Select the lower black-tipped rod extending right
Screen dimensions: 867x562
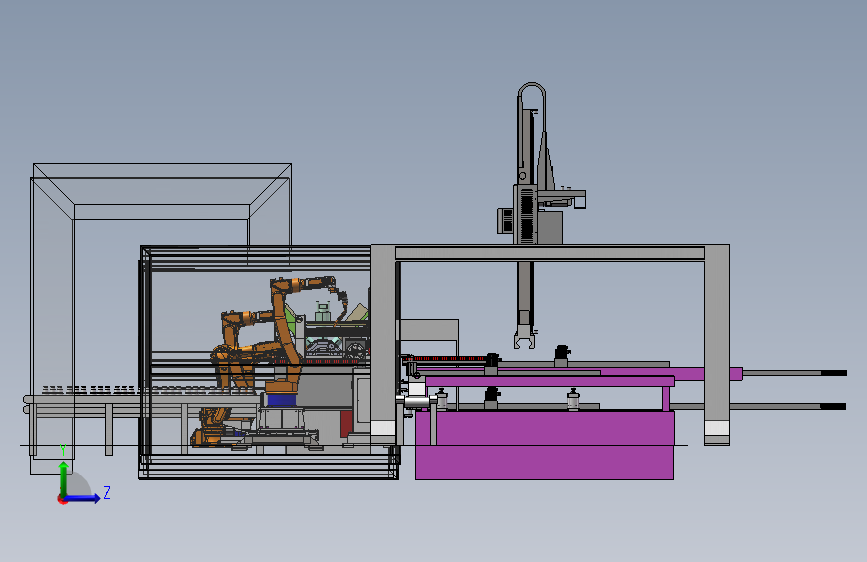pyautogui.click(x=758, y=407)
